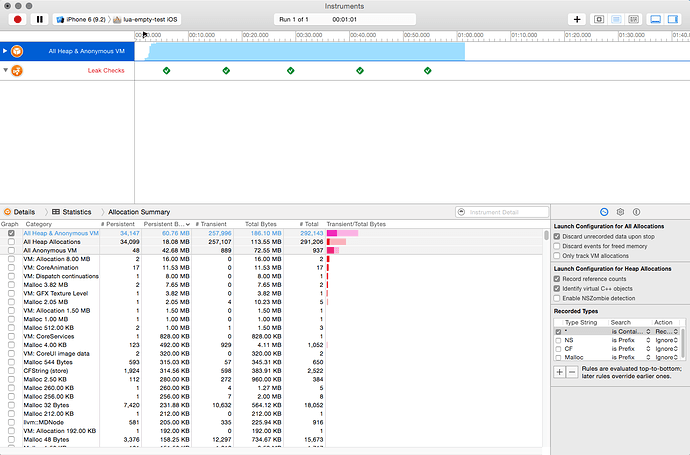Check graph box for All Anonymous VM

pos(11,250)
